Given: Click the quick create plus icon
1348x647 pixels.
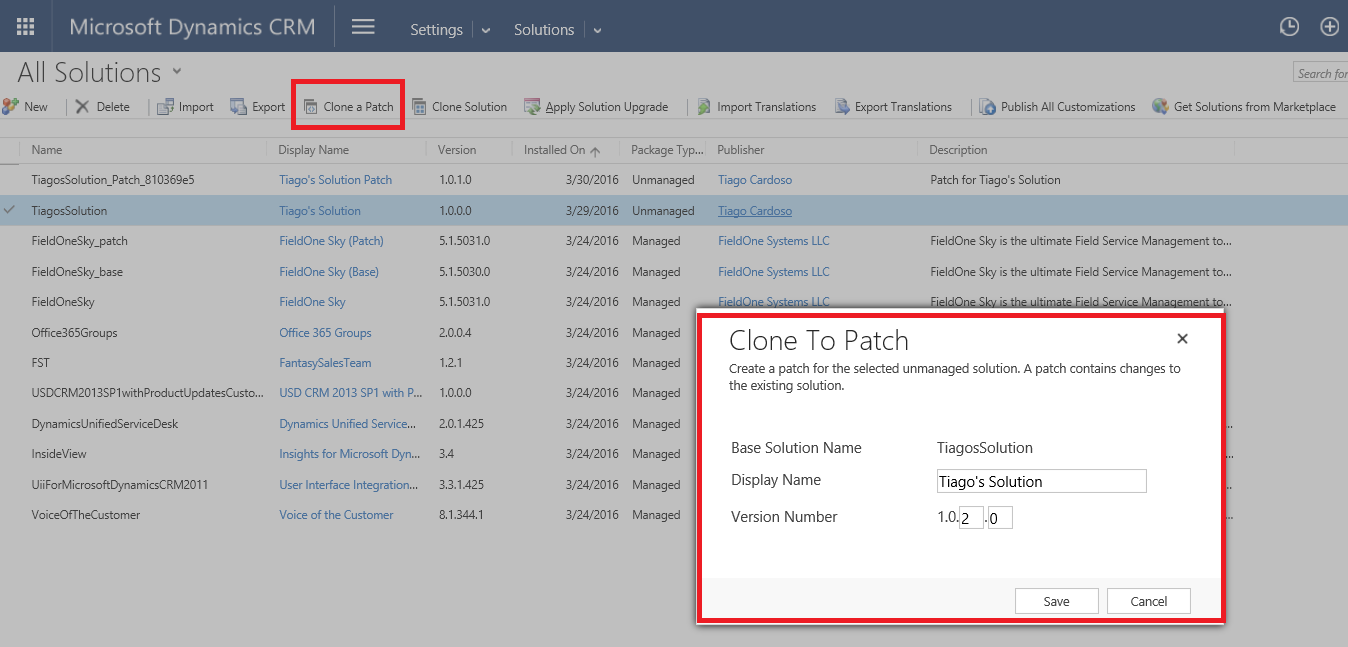Looking at the screenshot, I should (1329, 27).
